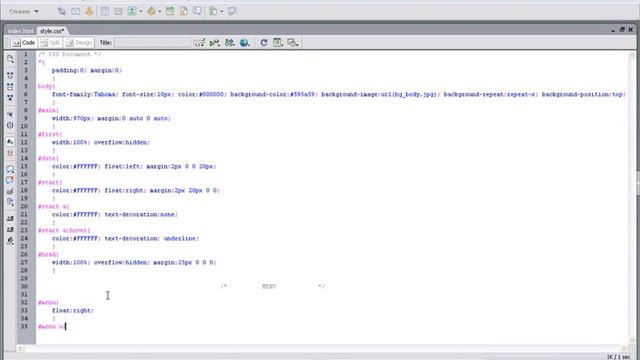
Task: Insert a Hyperlink from the Insert bar
Action: [x=62, y=11]
